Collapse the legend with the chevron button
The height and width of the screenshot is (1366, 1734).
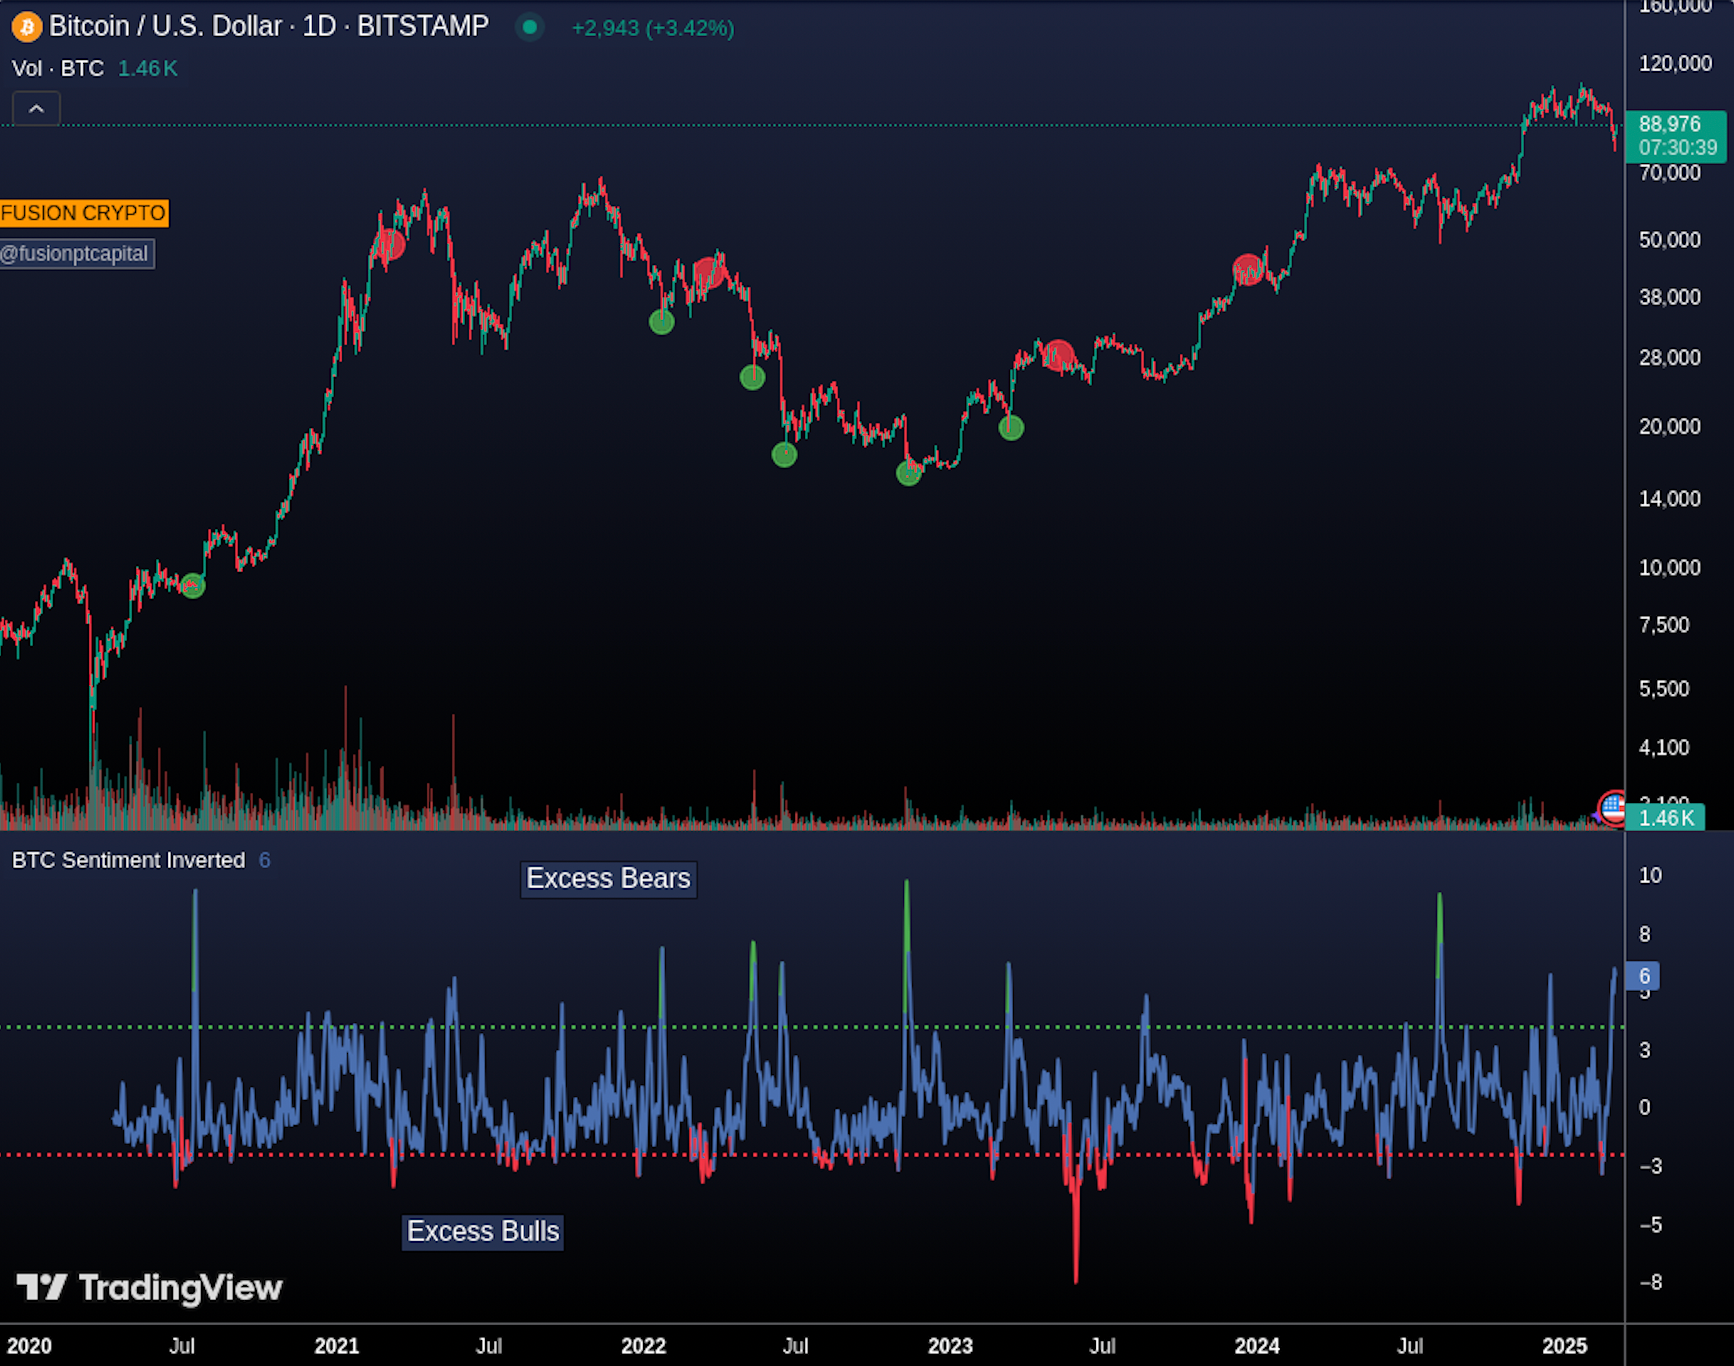(36, 108)
